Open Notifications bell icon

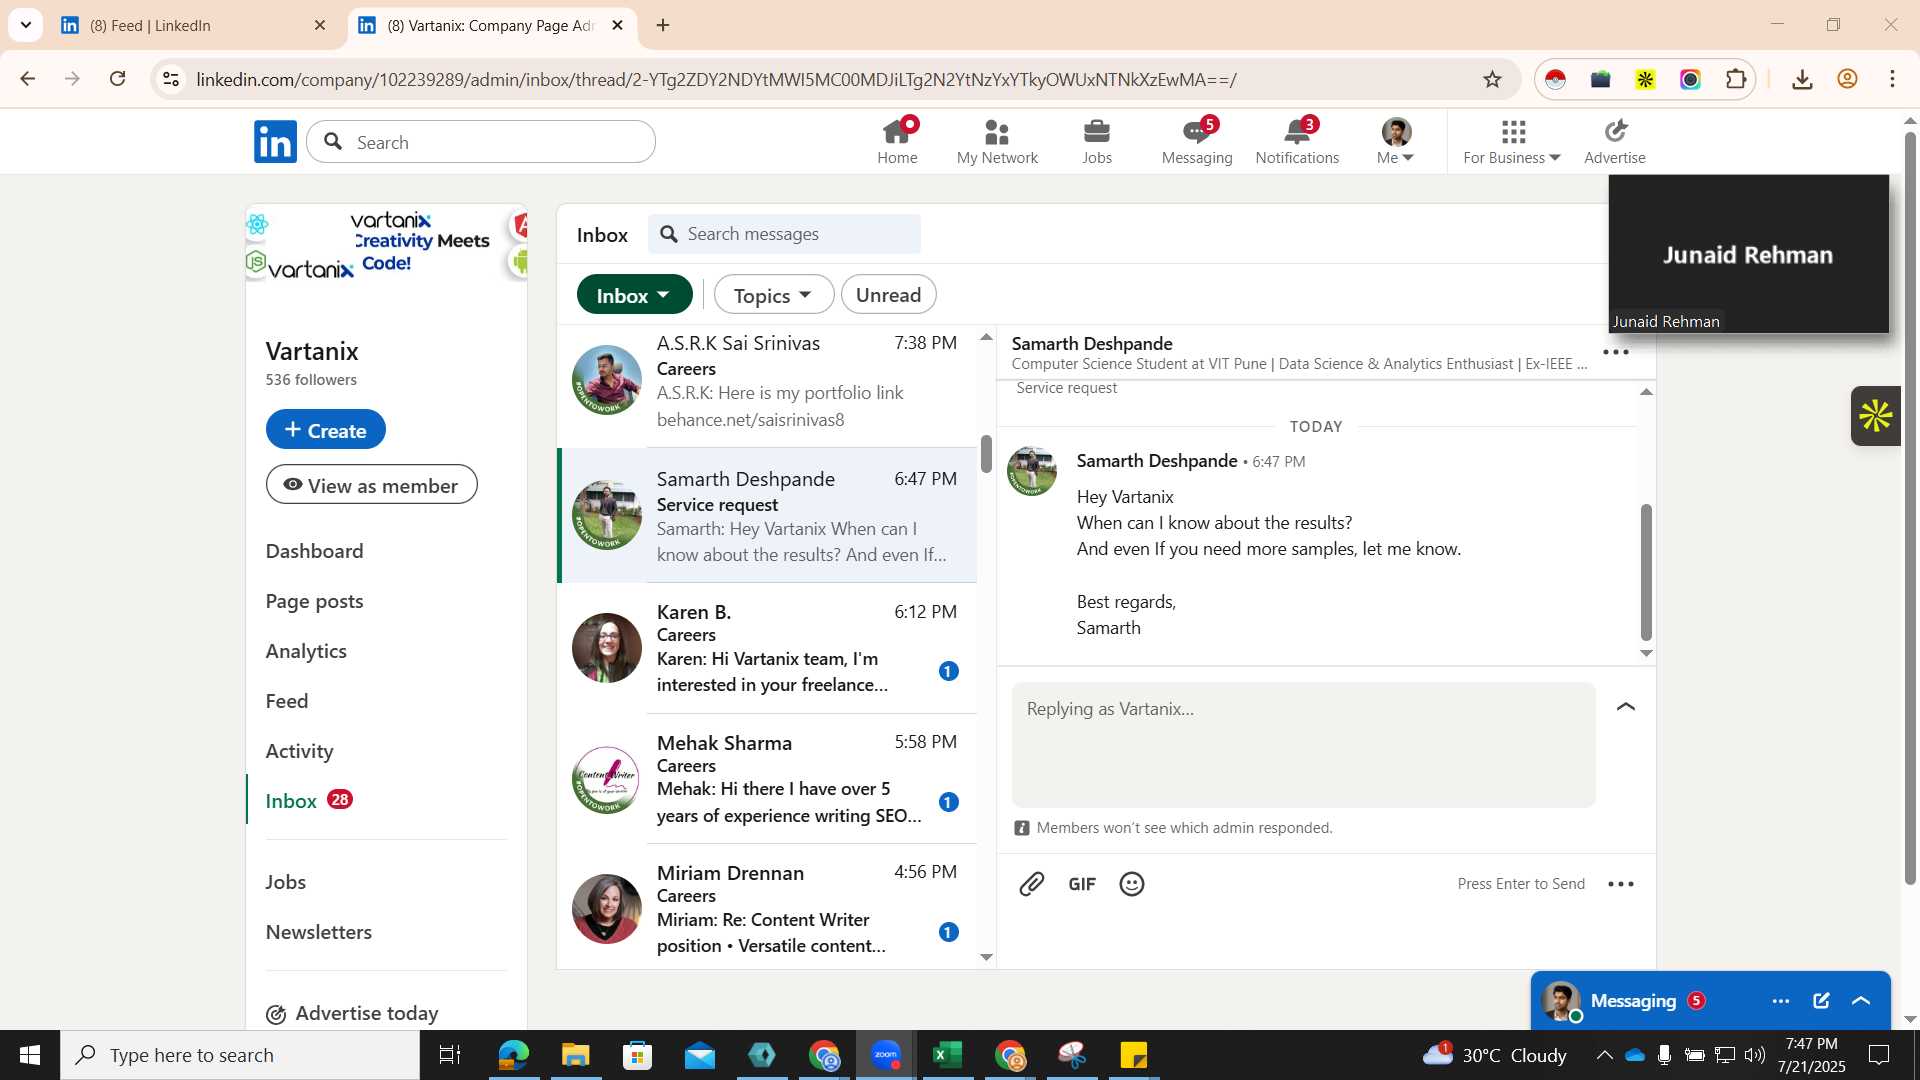coord(1297,141)
